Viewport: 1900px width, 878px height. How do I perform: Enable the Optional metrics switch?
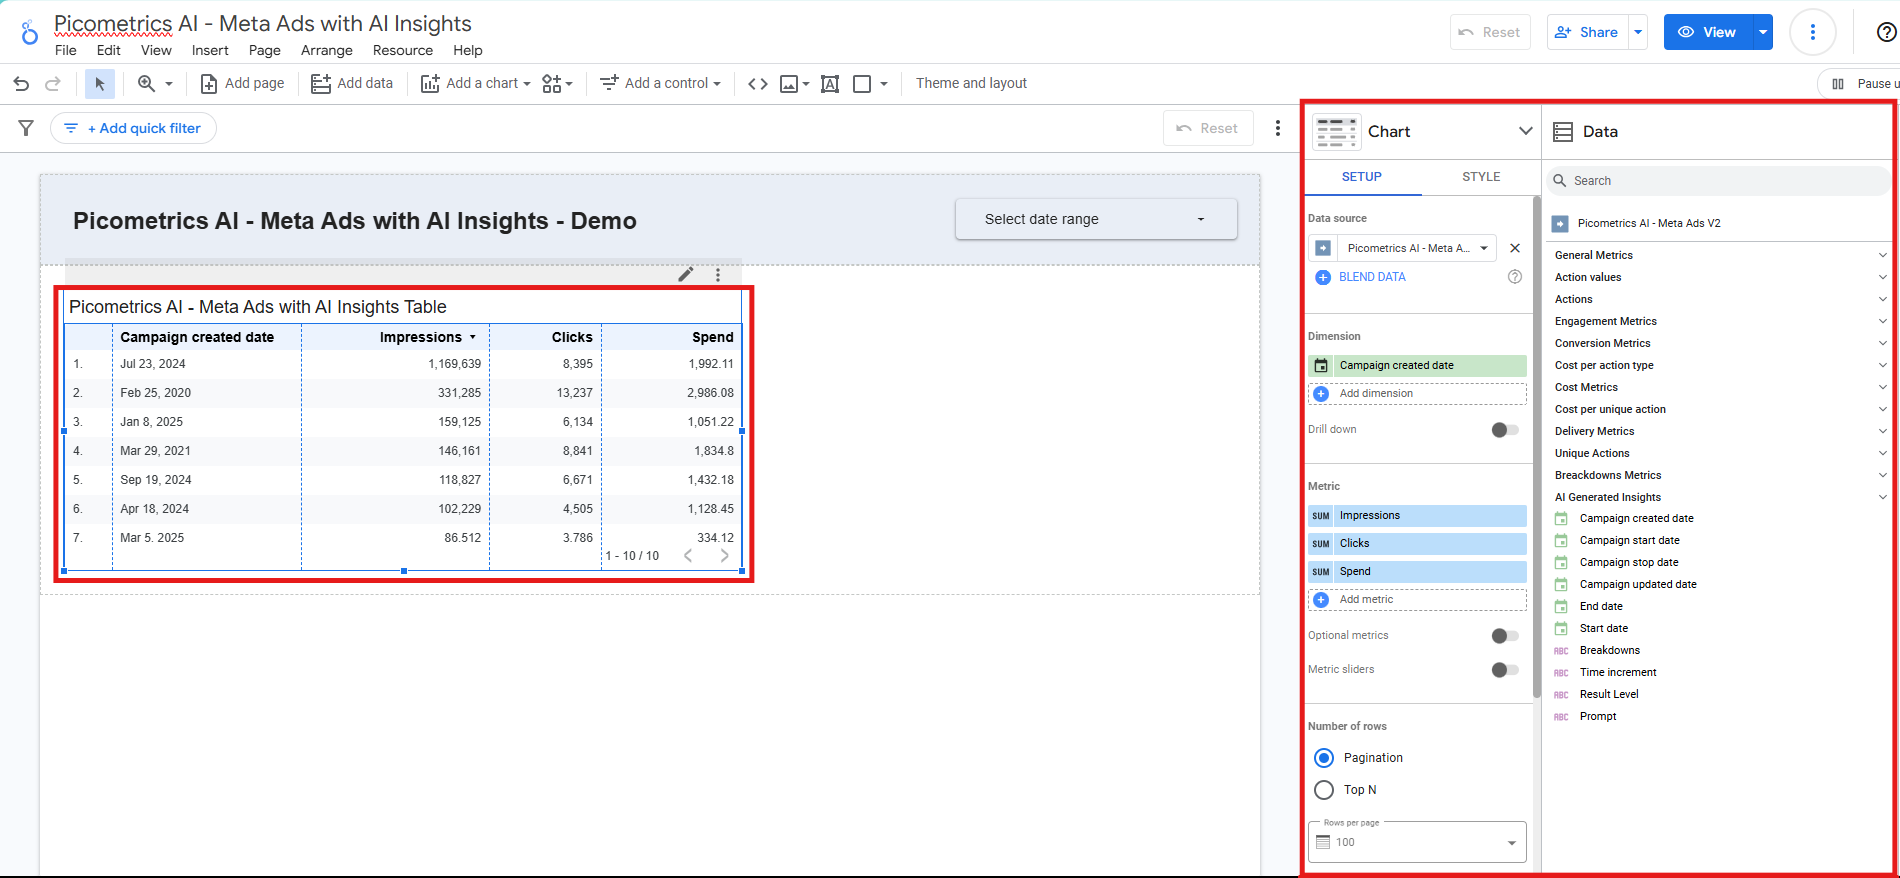click(x=1504, y=636)
